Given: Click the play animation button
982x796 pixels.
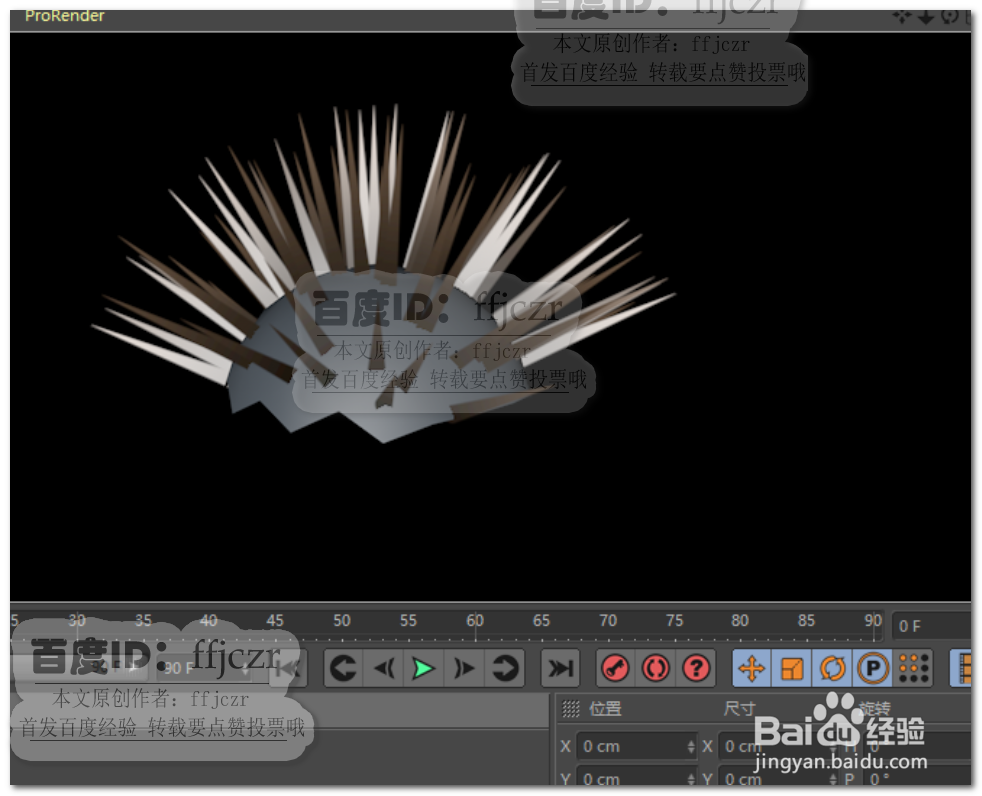Looking at the screenshot, I should click(x=424, y=668).
